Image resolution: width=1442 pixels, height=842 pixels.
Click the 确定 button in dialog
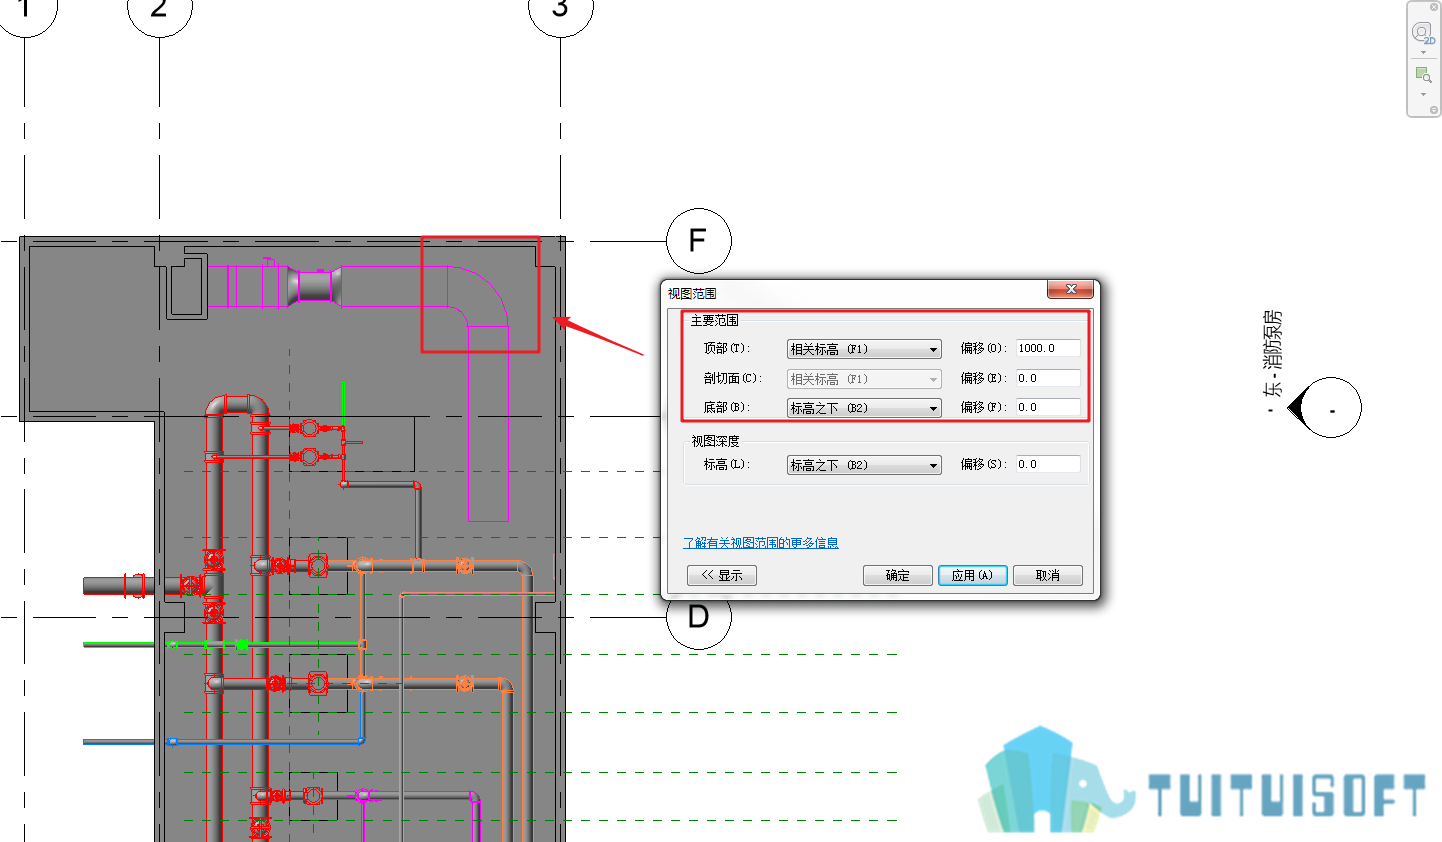point(898,576)
